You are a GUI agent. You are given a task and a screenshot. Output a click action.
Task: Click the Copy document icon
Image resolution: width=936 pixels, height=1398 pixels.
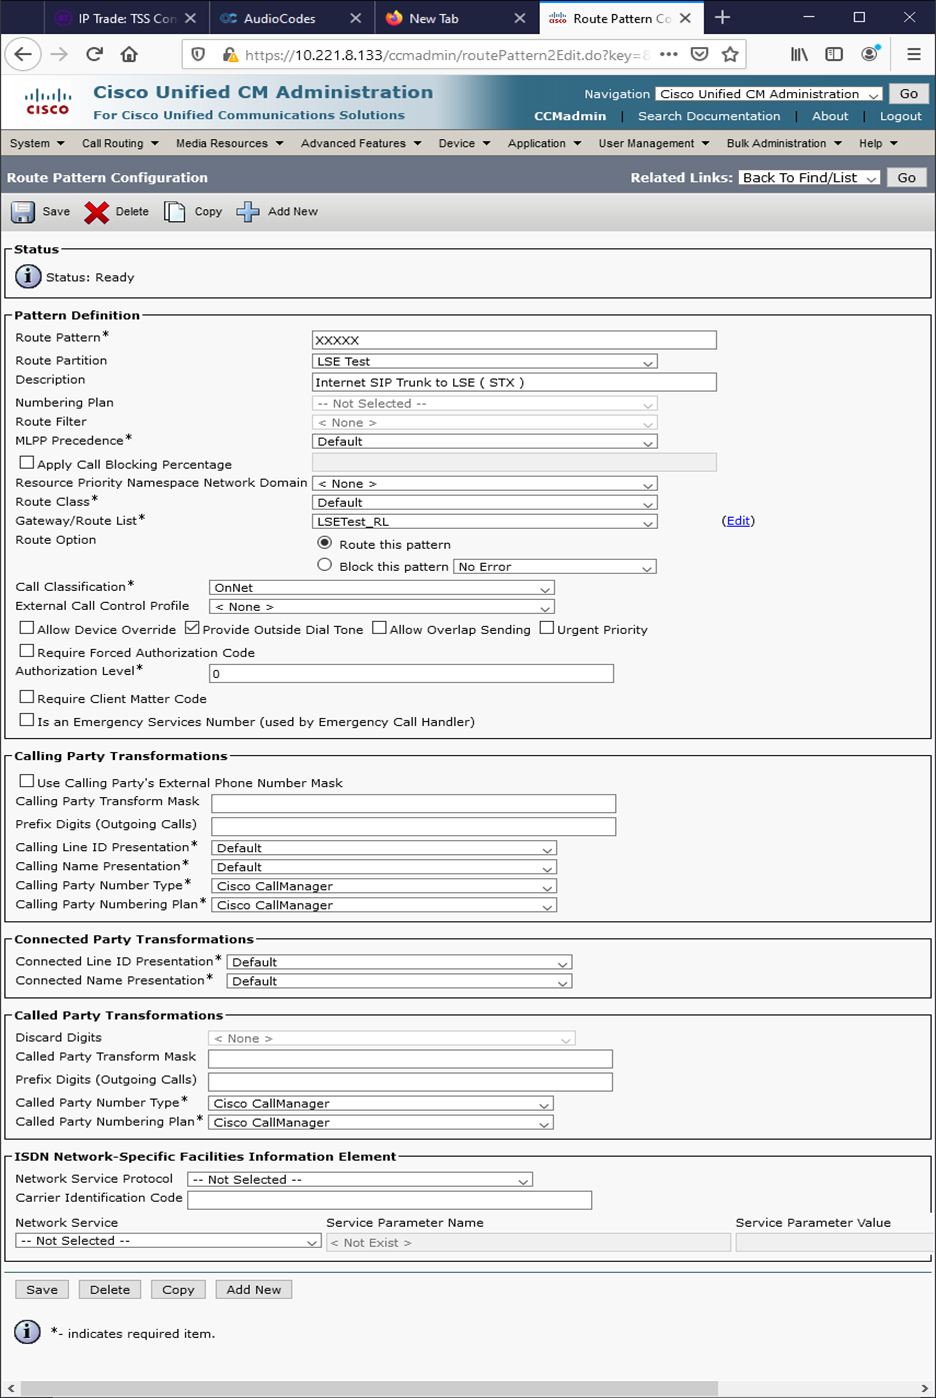pos(175,212)
